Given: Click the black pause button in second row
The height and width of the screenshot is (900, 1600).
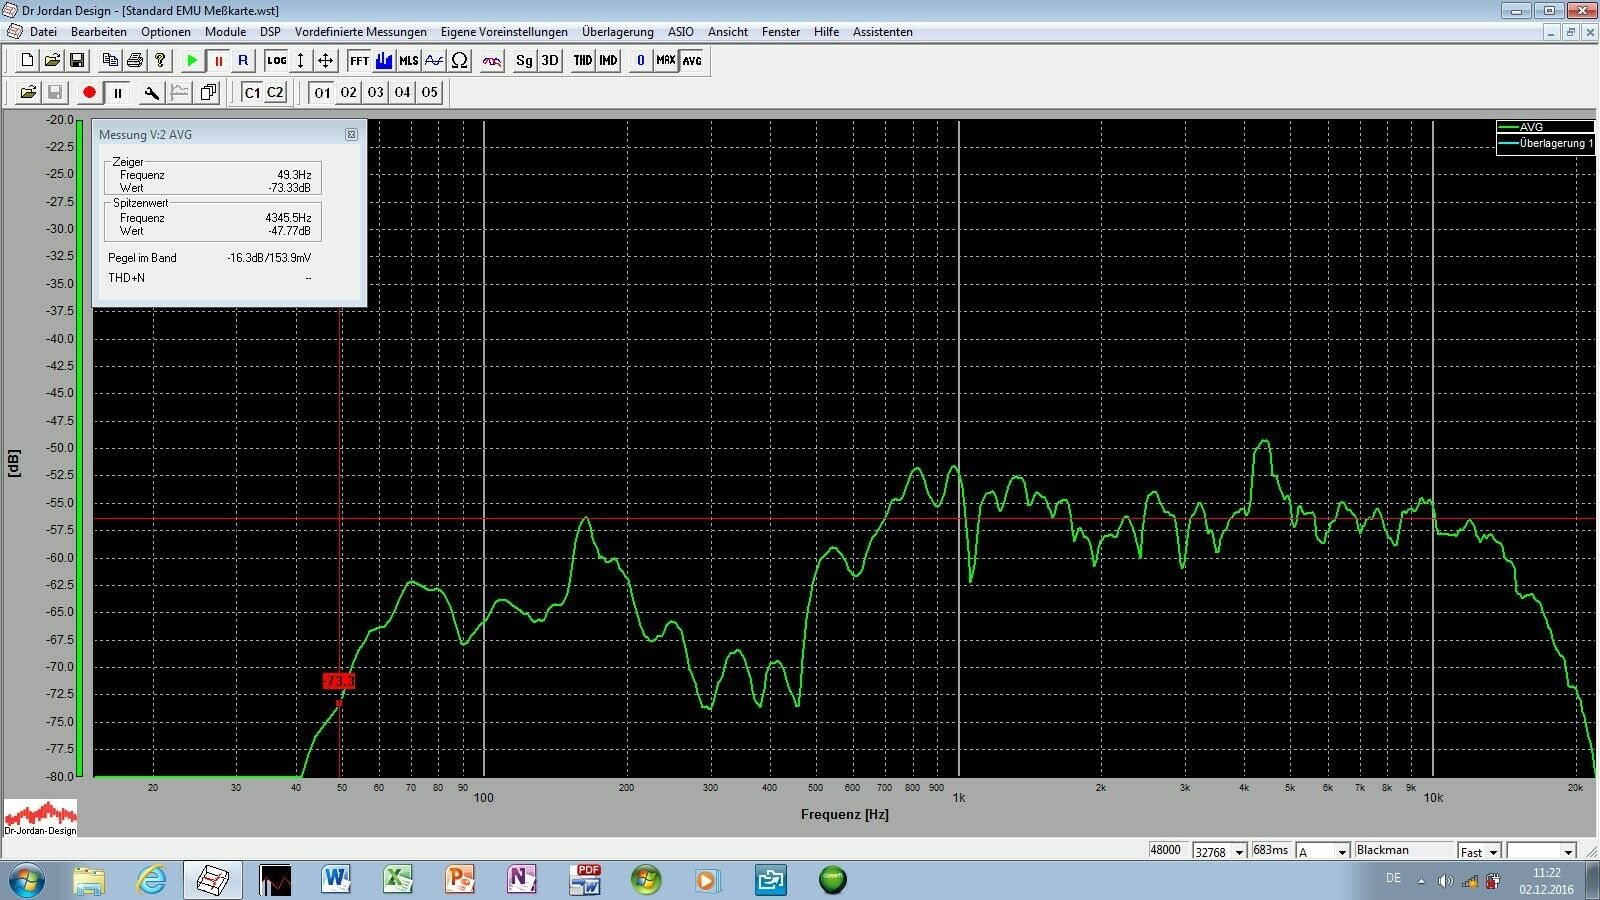Looking at the screenshot, I should click(x=118, y=93).
